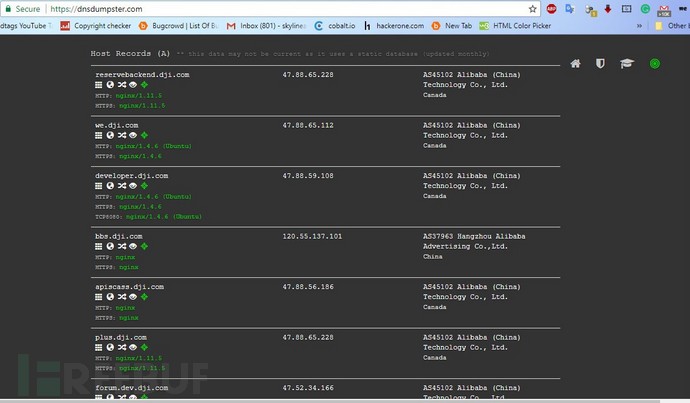Click the red download arrow extension
The height and width of the screenshot is (403, 690).
608,9
